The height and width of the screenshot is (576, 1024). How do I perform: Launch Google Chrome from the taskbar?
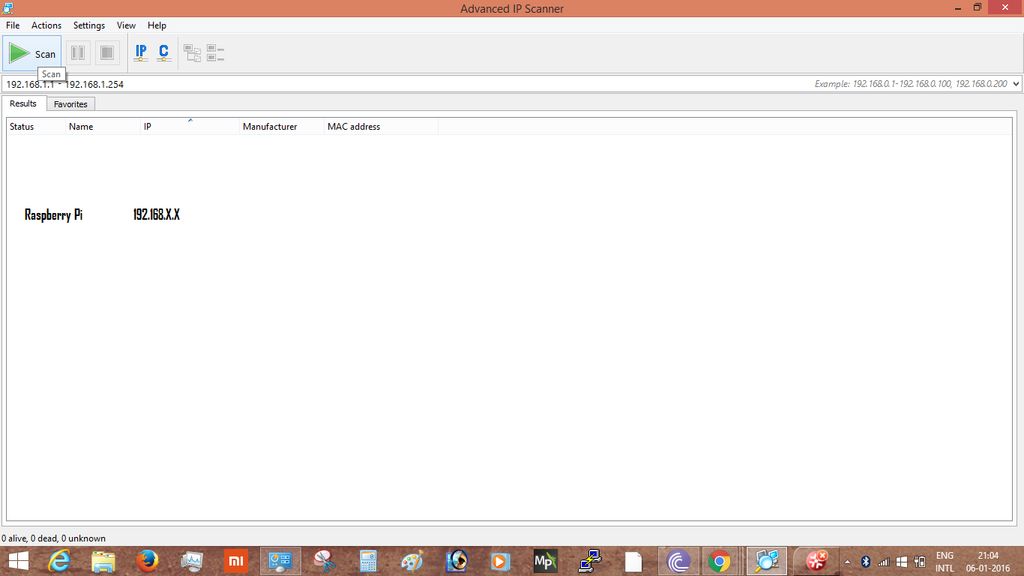[720, 561]
